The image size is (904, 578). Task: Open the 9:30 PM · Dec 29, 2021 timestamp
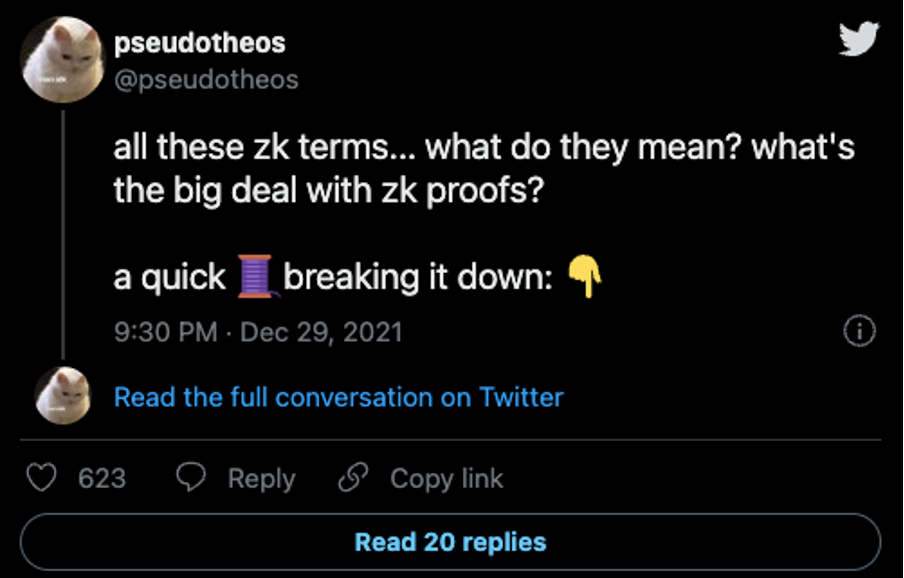[258, 332]
